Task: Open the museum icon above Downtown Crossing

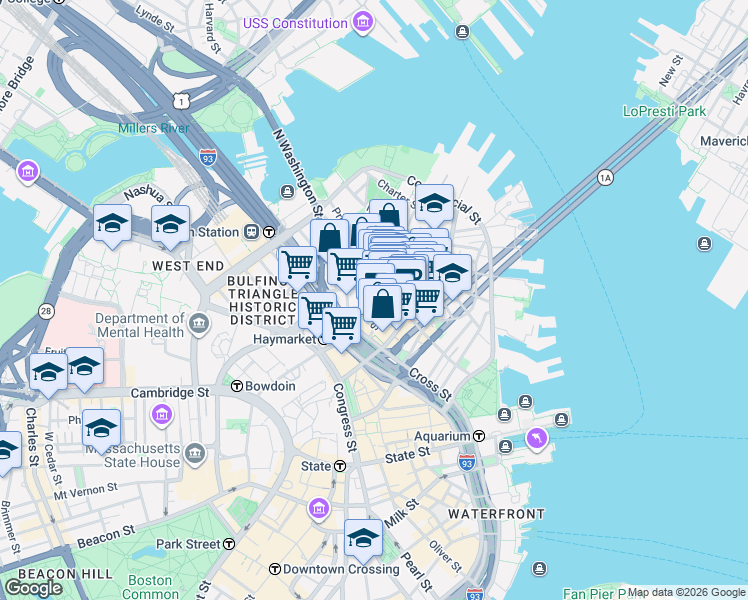Action: tap(319, 509)
